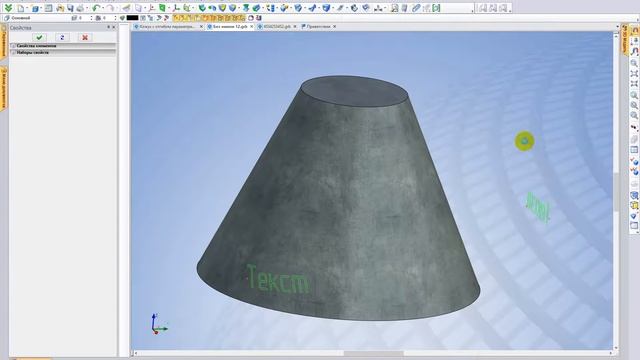Create a new document with the blank page icon
This screenshot has height=360, width=640.
pos(20,8)
